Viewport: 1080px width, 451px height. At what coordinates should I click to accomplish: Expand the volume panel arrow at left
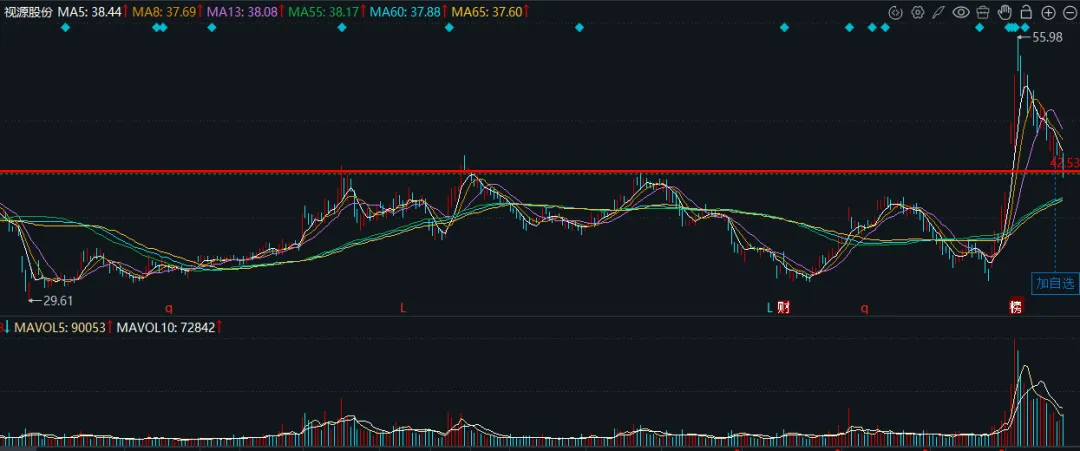point(6,327)
